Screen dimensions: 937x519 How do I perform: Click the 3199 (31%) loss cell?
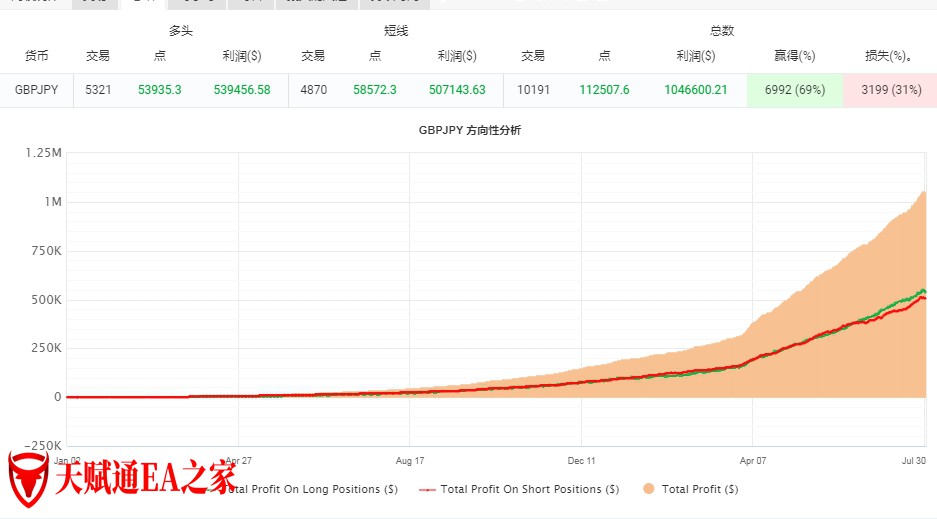tap(889, 90)
